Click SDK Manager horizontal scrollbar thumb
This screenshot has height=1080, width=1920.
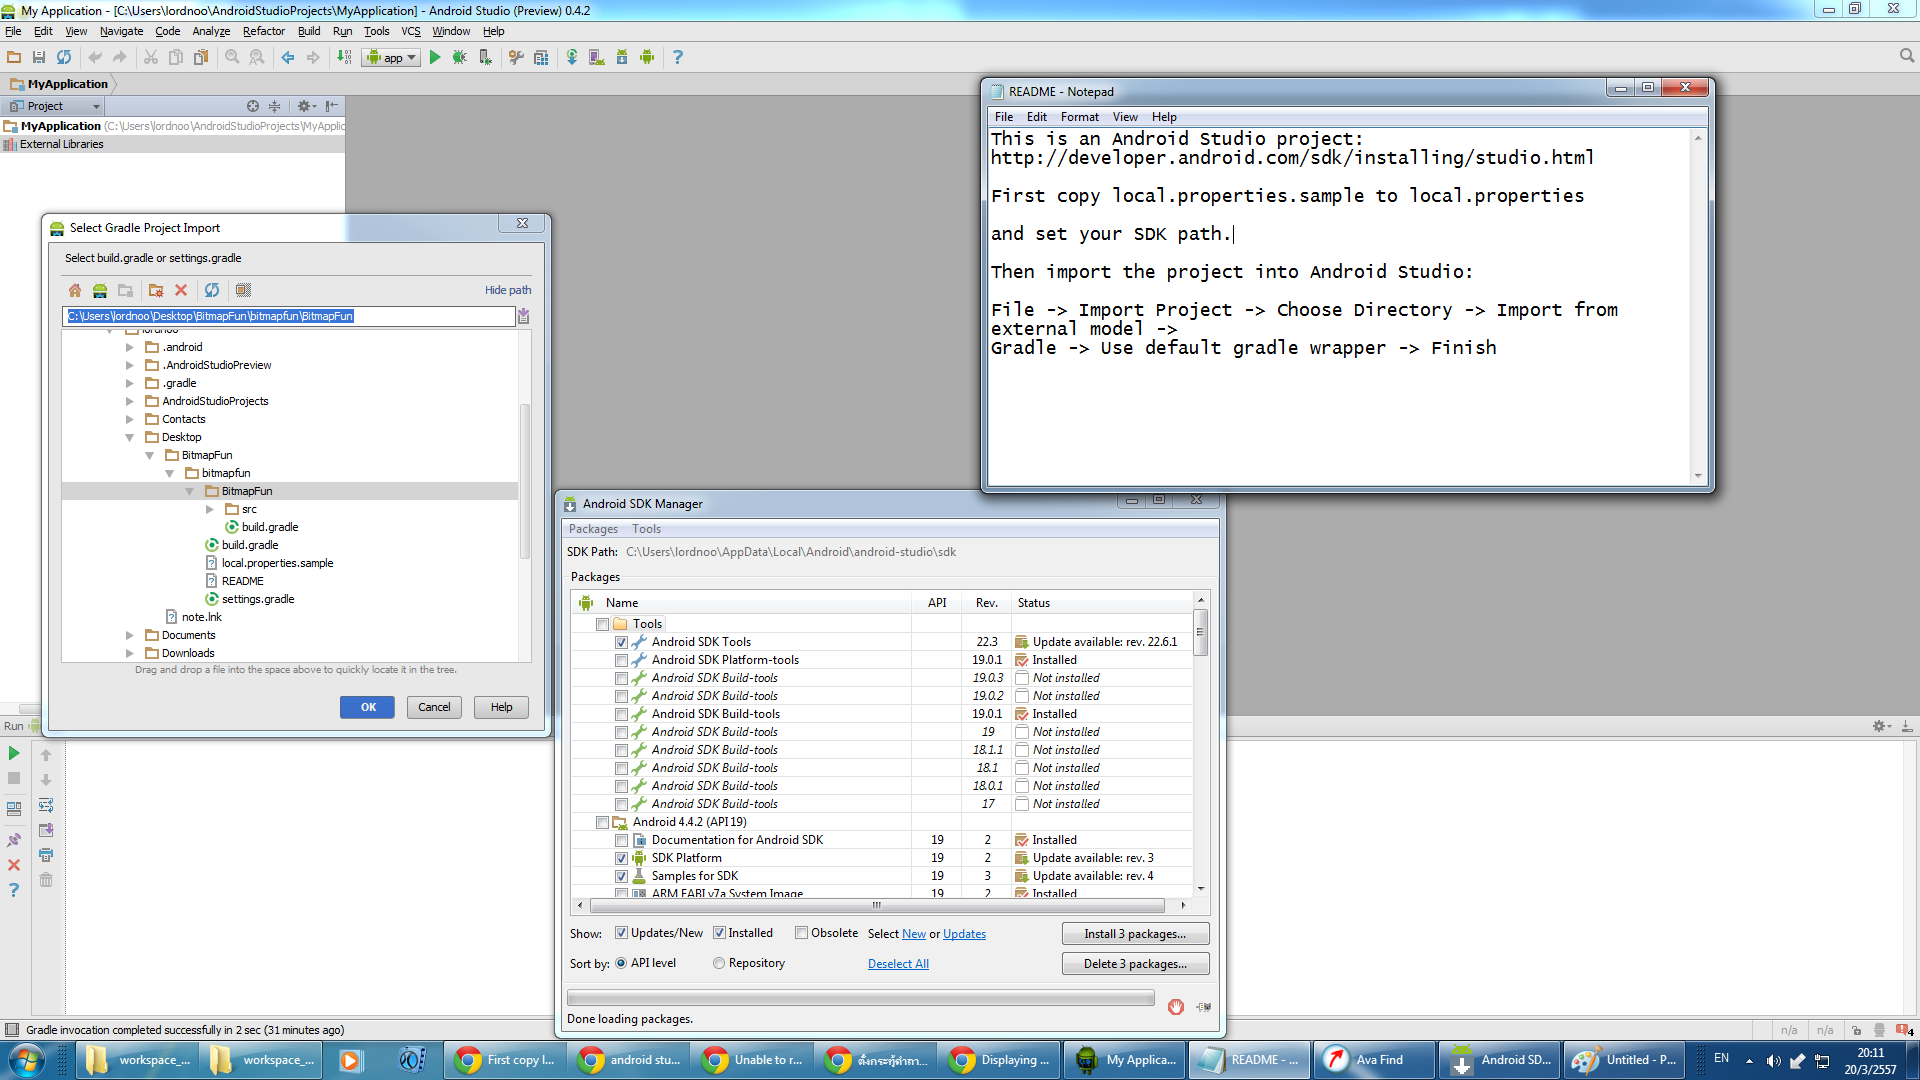(x=877, y=905)
